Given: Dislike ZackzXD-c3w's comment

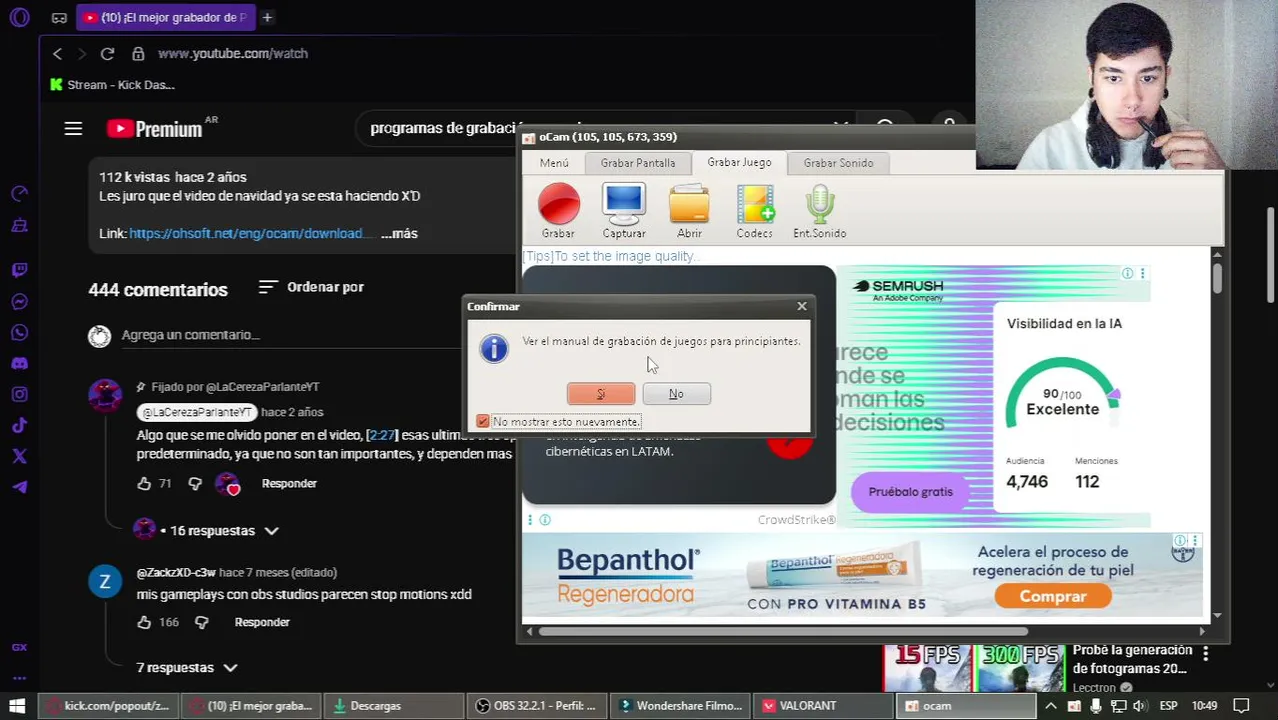Looking at the screenshot, I should (x=201, y=622).
